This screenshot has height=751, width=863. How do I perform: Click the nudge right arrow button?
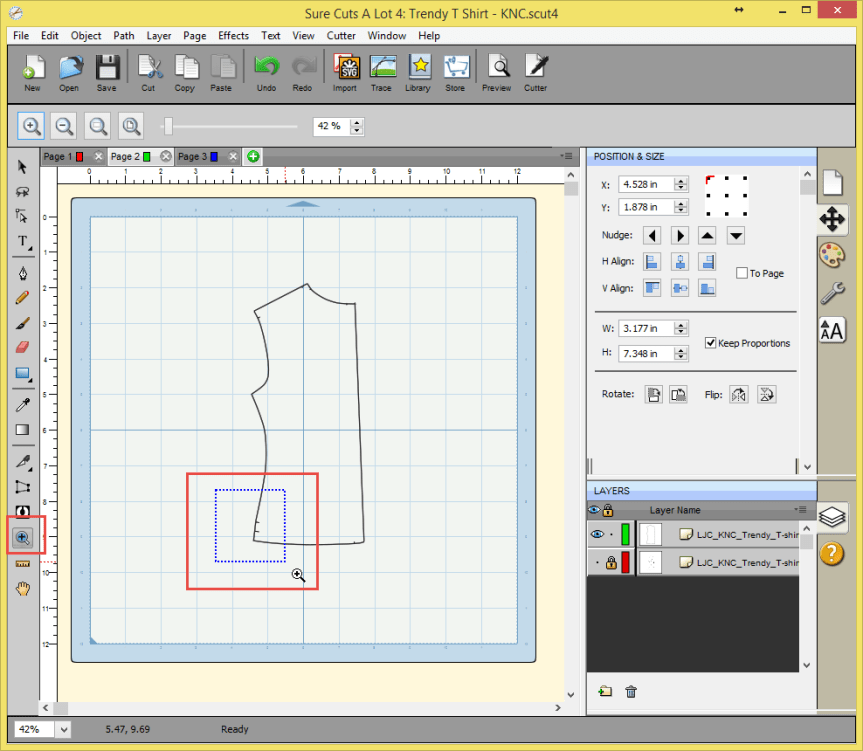click(680, 236)
